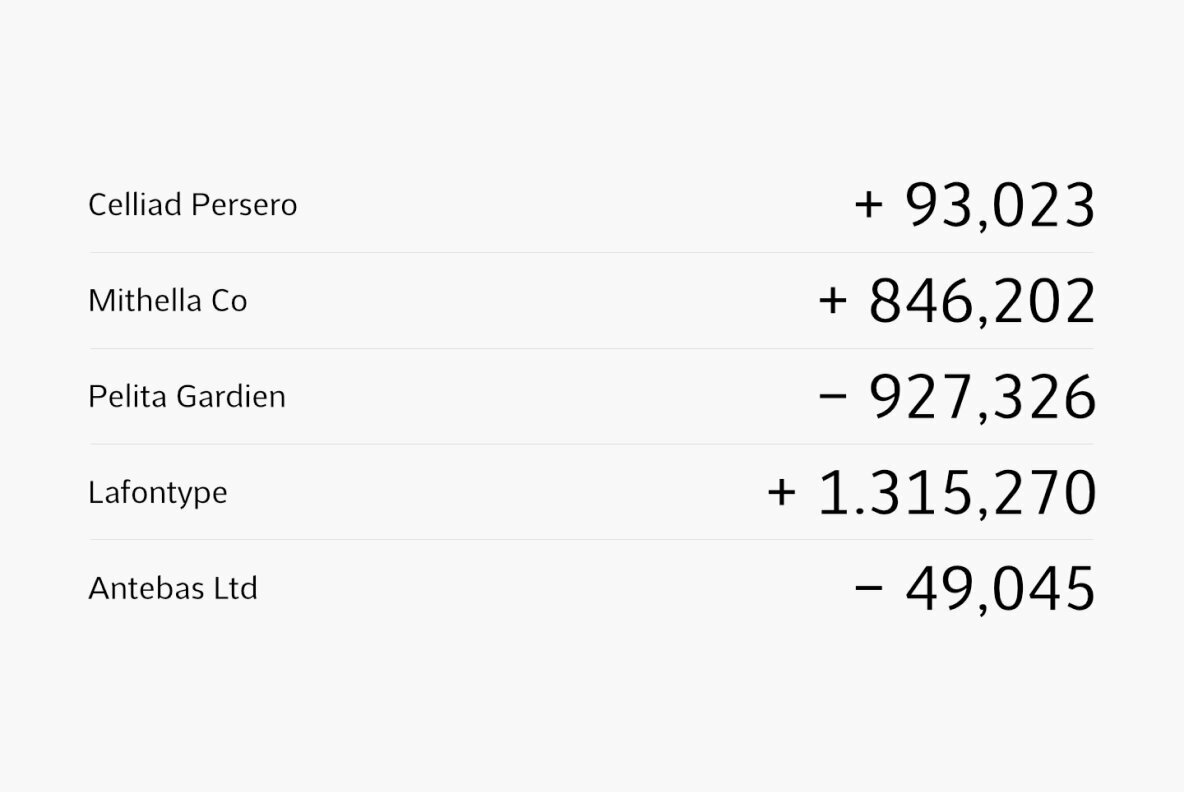Screen dimensions: 1184x792
Task: Choose the Lafontype company name
Action: point(157,493)
